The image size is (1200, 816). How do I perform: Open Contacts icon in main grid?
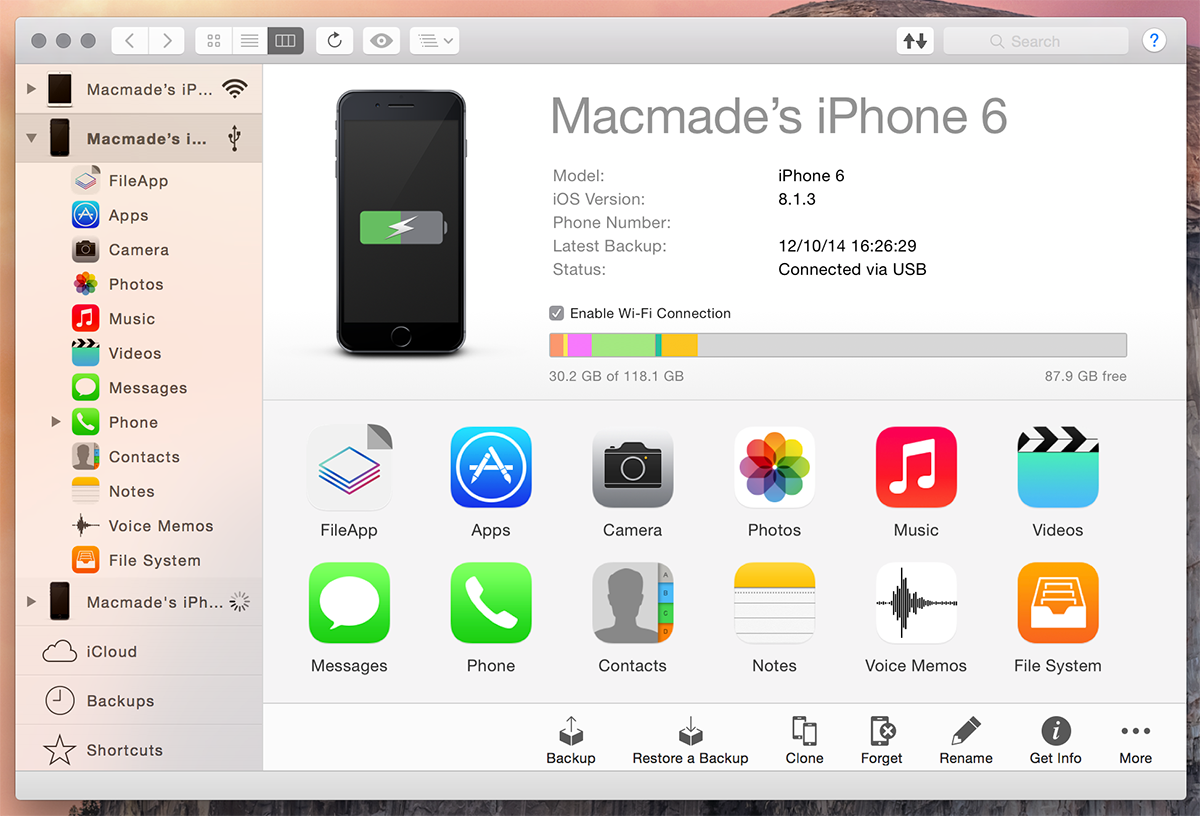pos(632,603)
